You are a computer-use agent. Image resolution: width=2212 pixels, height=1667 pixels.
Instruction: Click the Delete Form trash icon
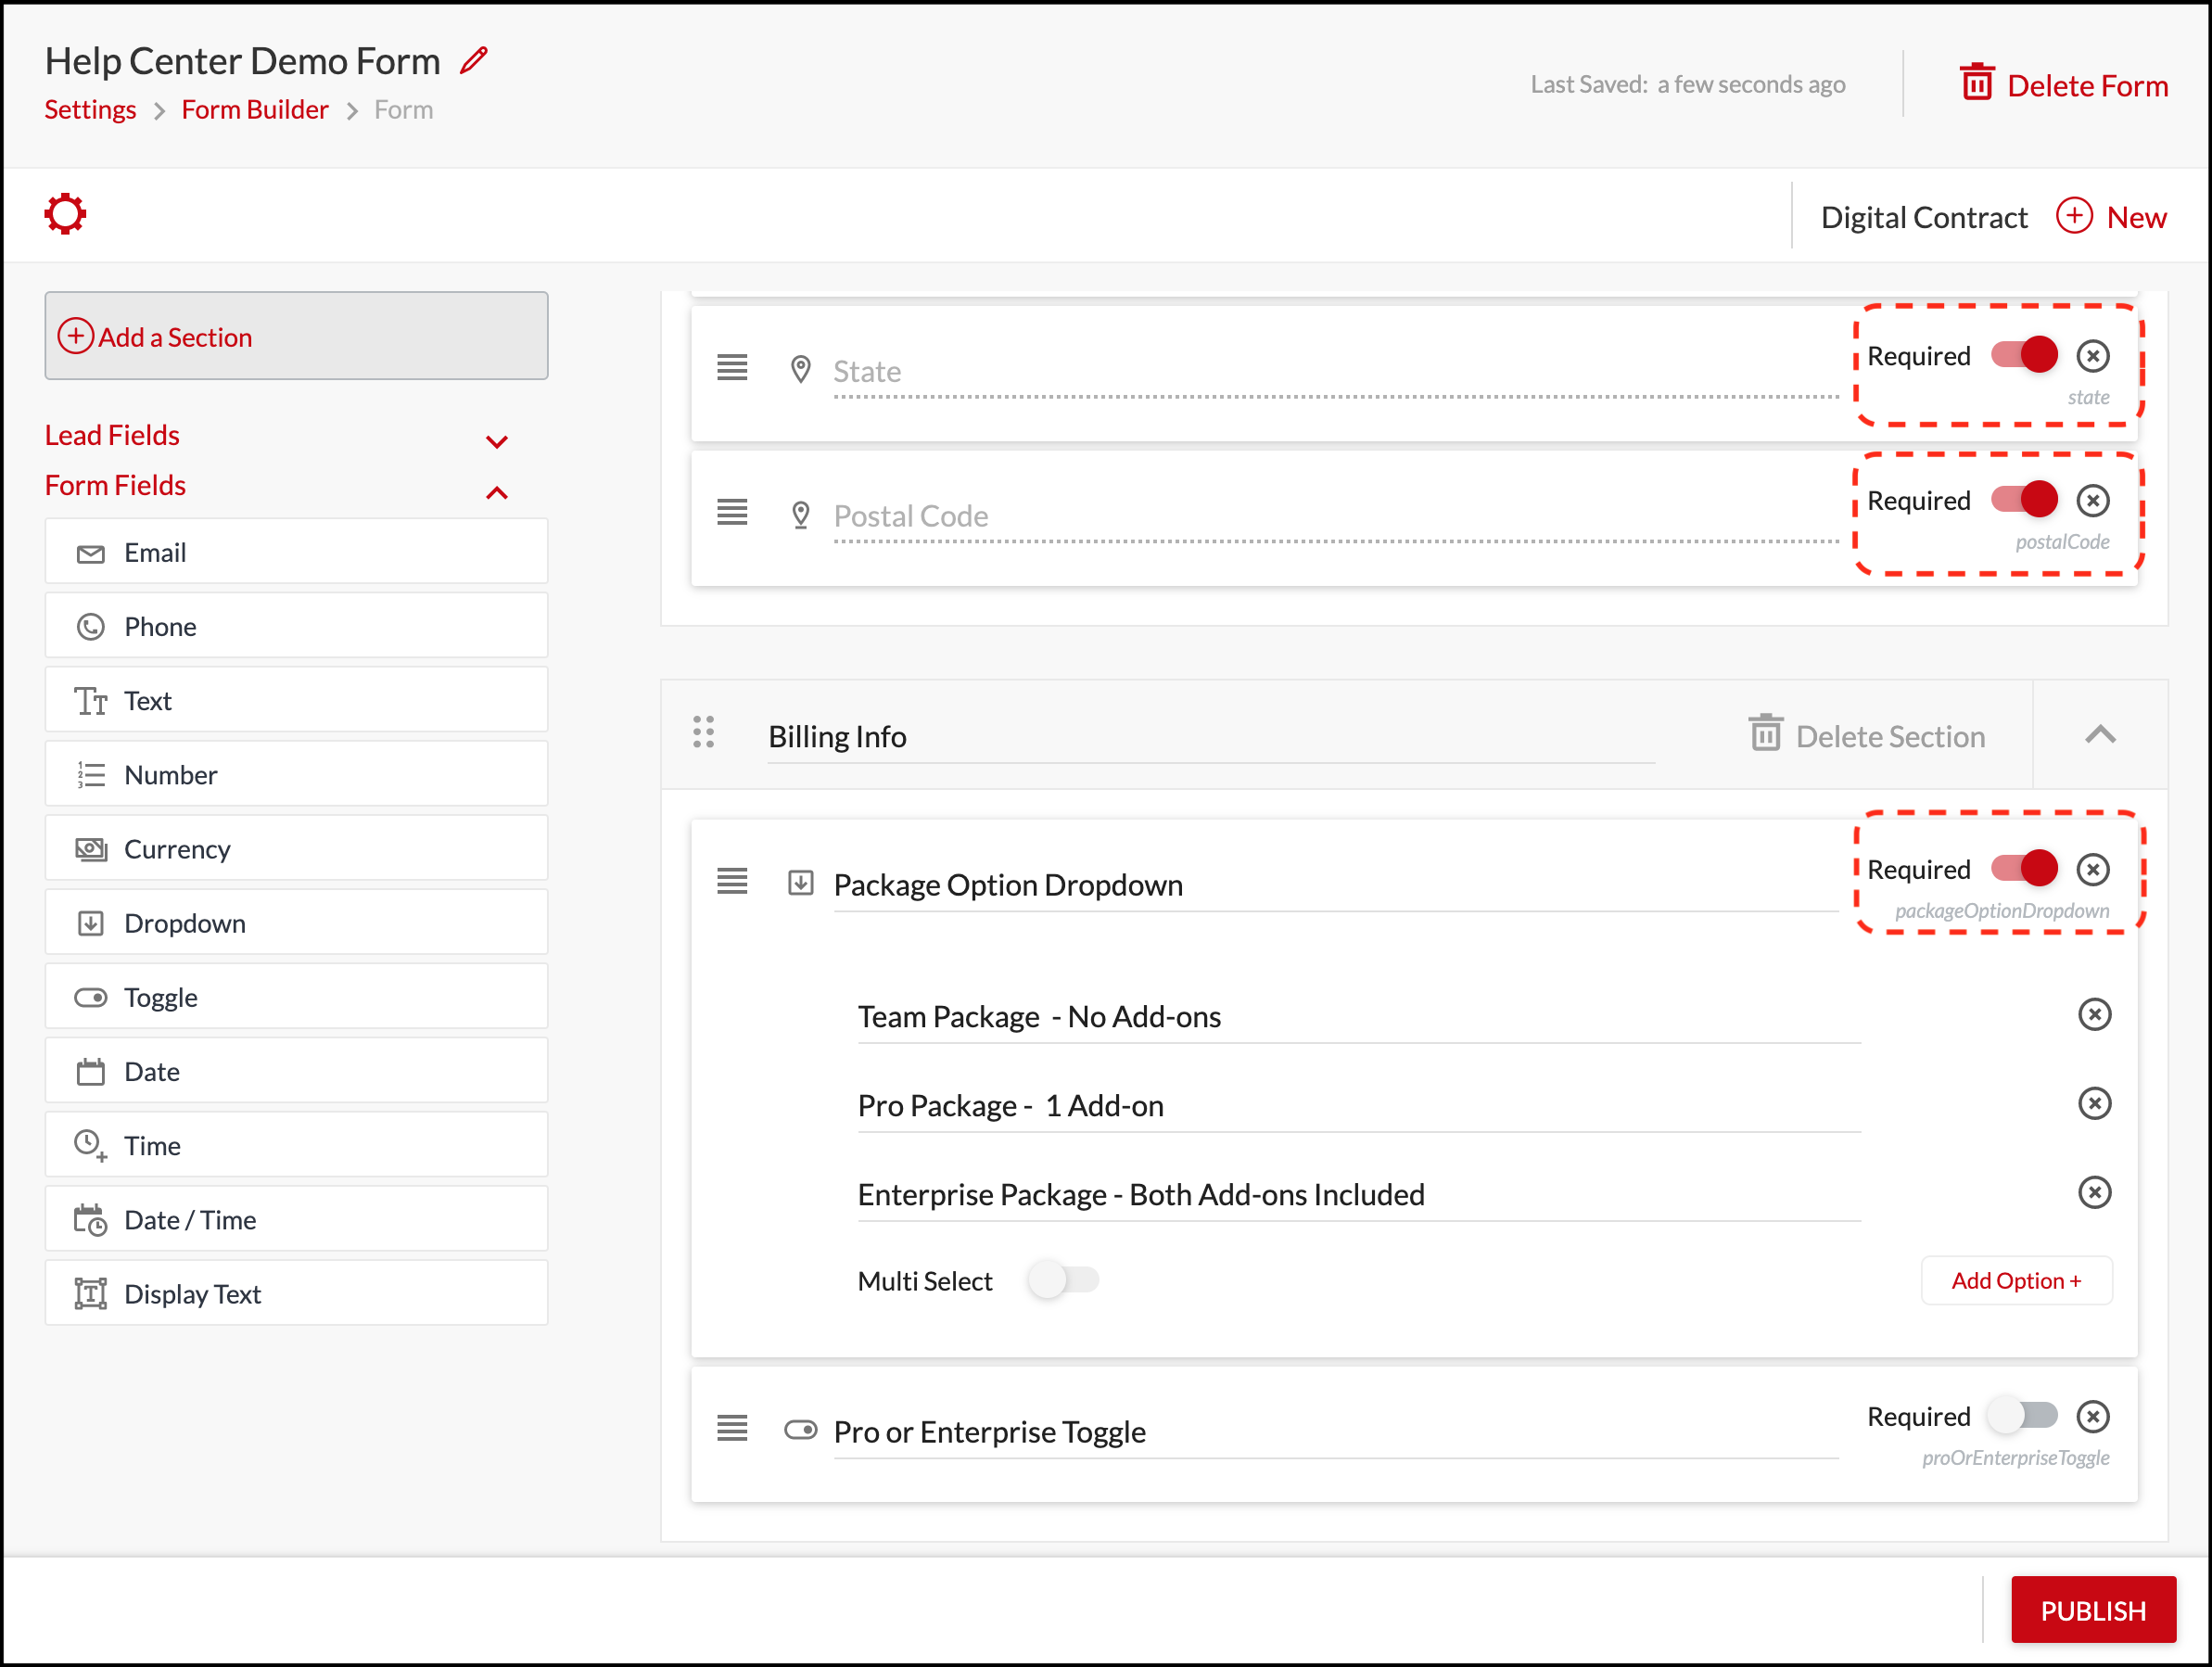tap(1976, 83)
